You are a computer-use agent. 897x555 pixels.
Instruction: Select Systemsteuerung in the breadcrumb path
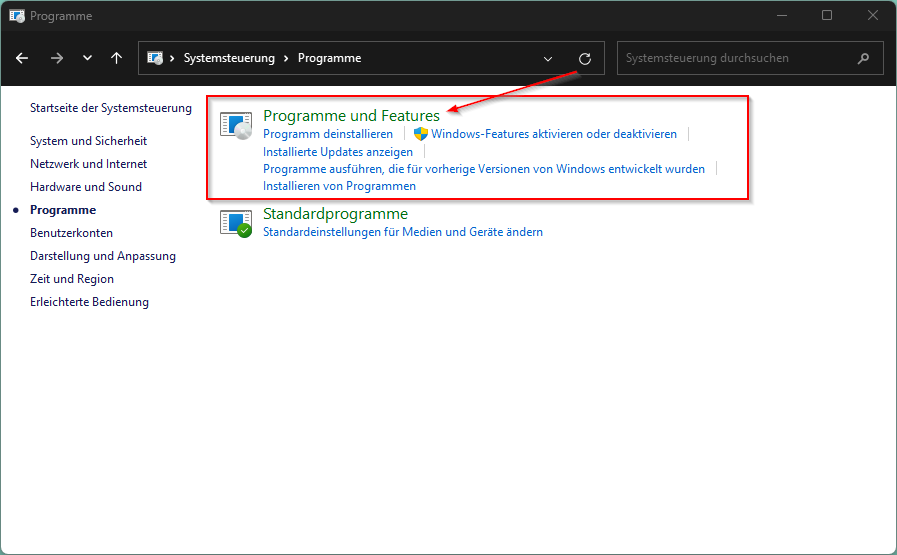229,58
